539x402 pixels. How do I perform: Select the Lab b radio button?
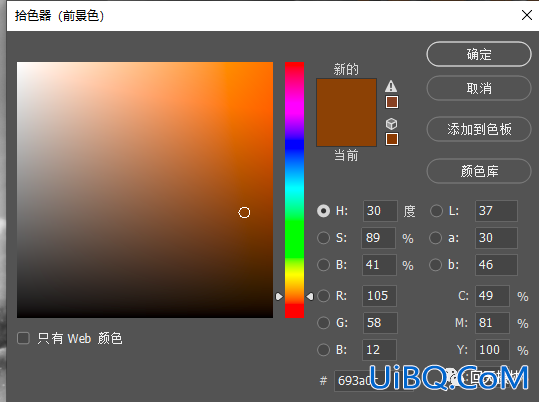436,265
